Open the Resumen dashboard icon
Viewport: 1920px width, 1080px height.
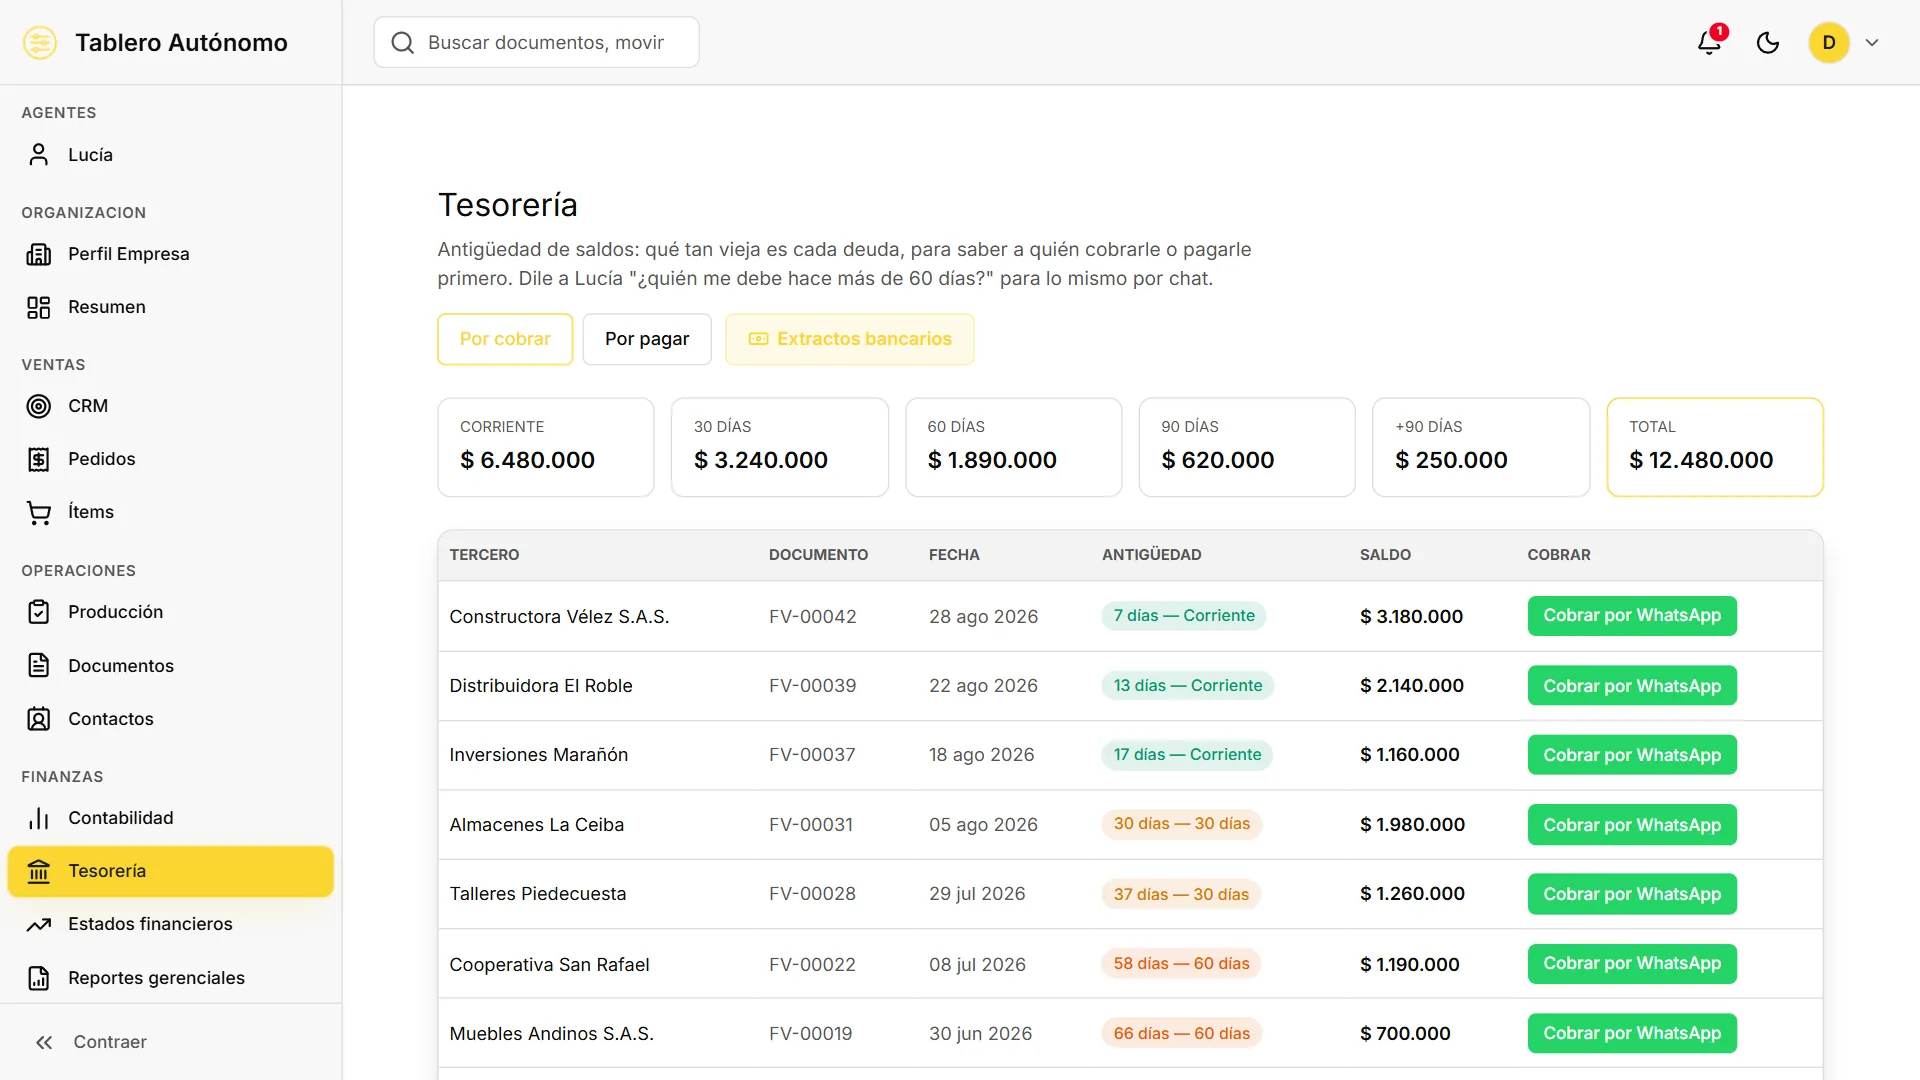(x=38, y=307)
